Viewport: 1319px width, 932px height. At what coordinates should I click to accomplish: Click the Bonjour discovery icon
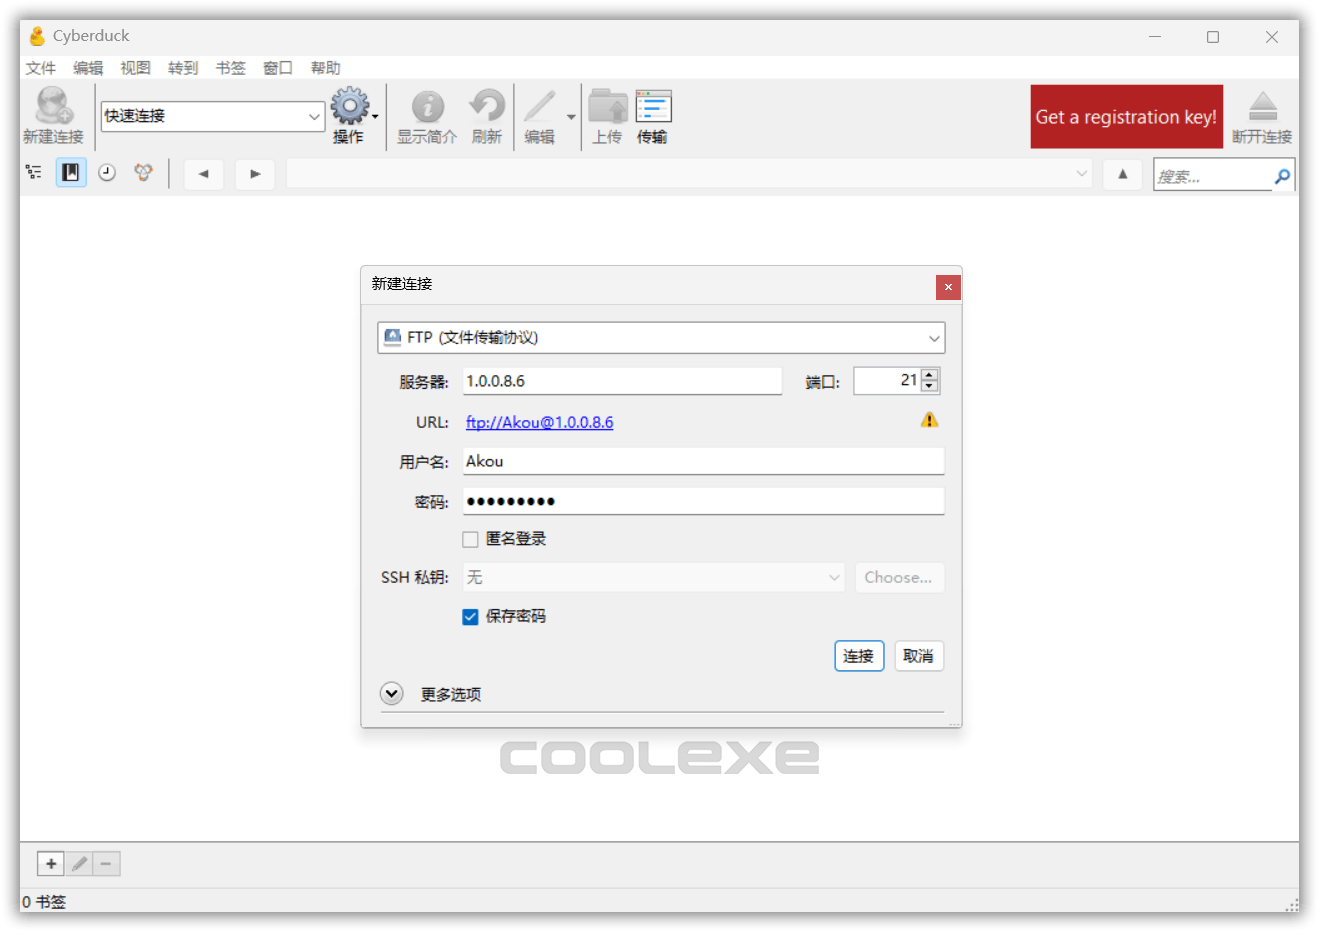(x=143, y=172)
